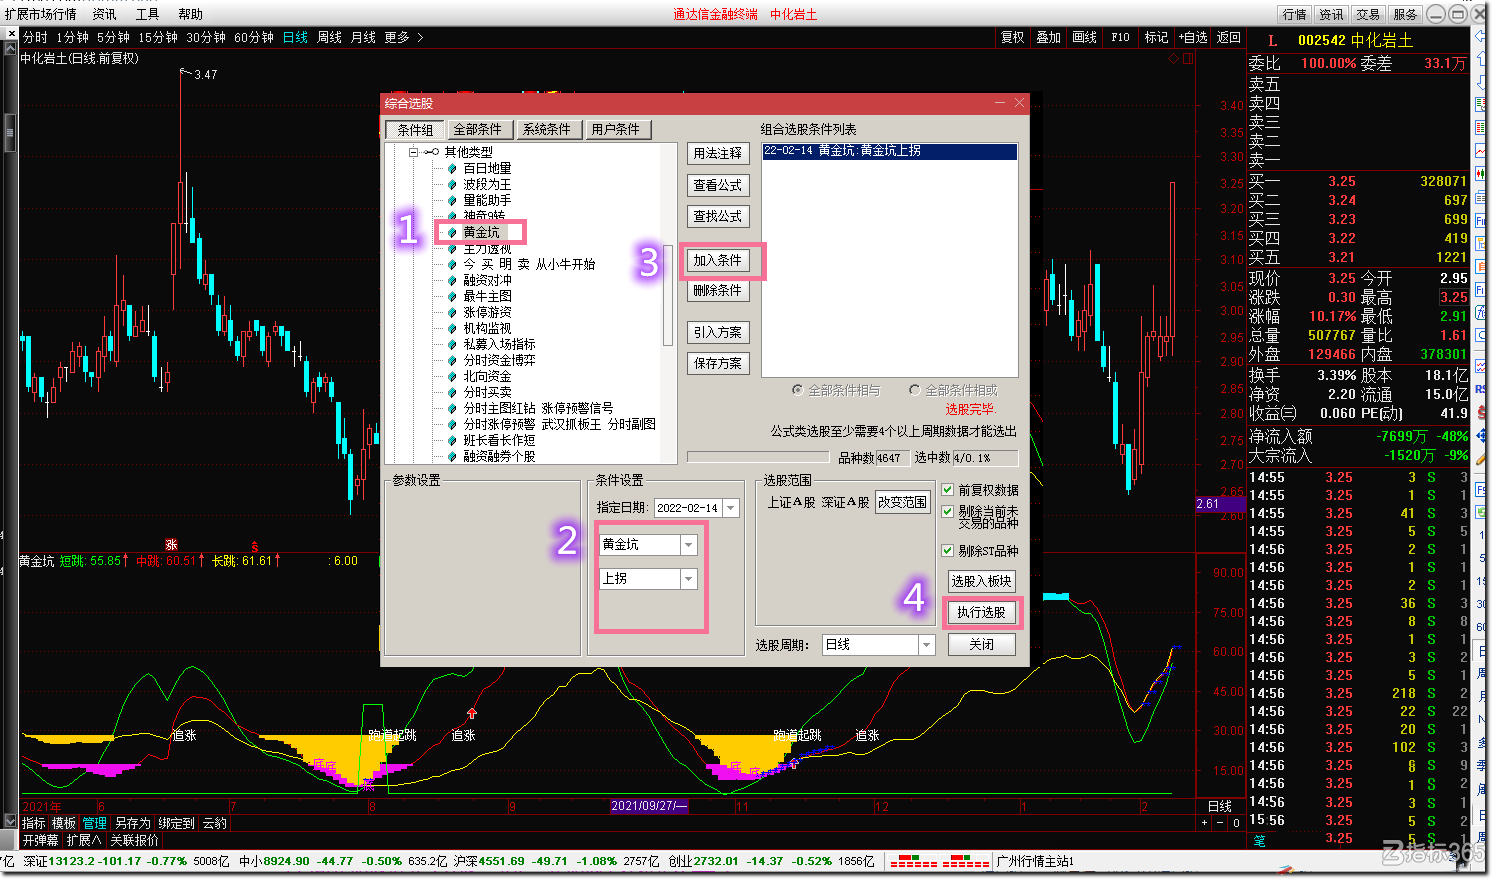The width and height of the screenshot is (1494, 880).
Task: Click the split-panel icon at chart corner
Action: click(1188, 58)
